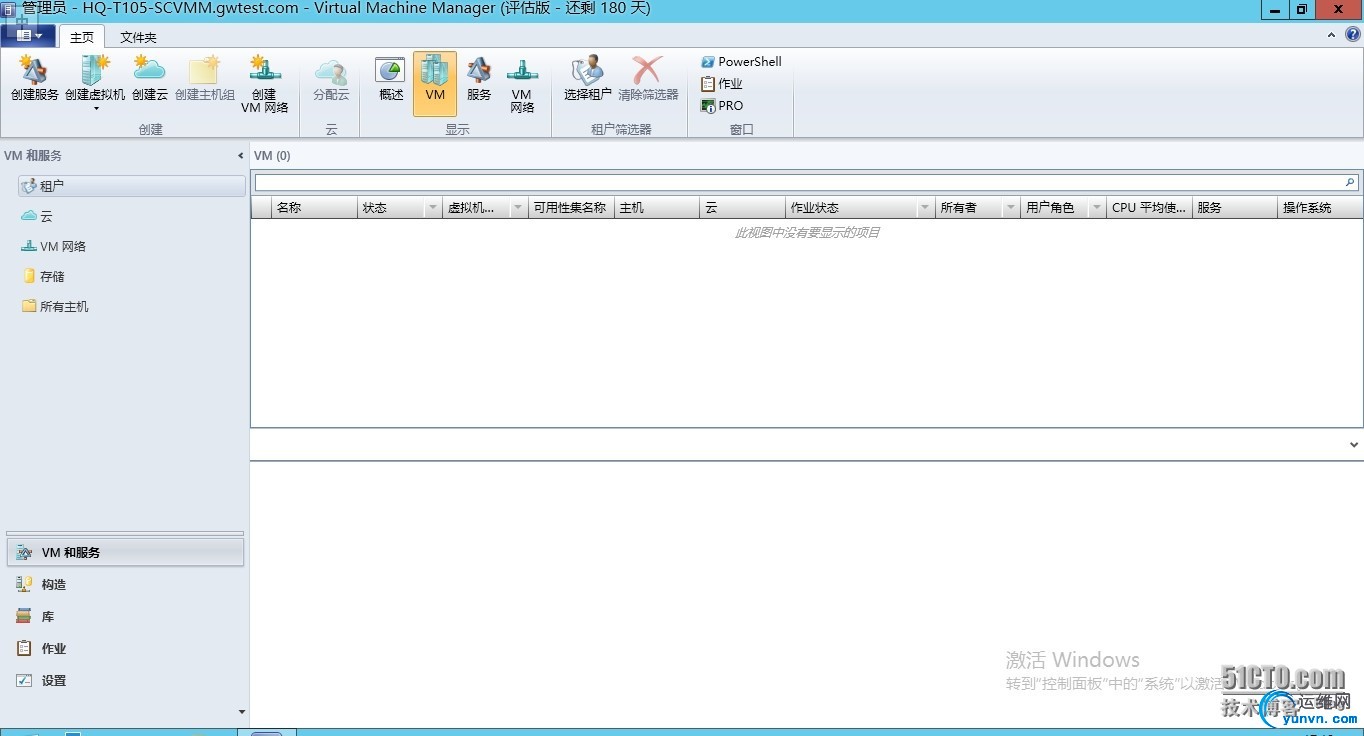
Task: Open the help icon at ribbon corner
Action: tap(1353, 34)
